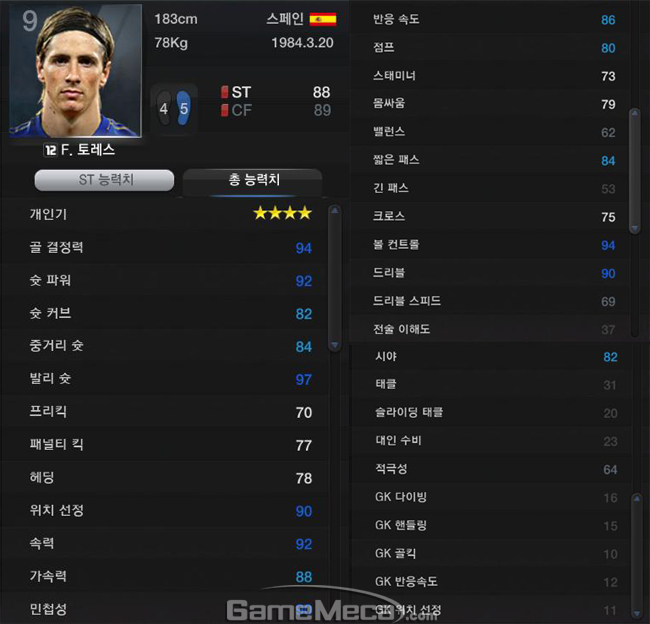The width and height of the screenshot is (650, 624).
Task: Select the CF position row
Action: point(276,110)
